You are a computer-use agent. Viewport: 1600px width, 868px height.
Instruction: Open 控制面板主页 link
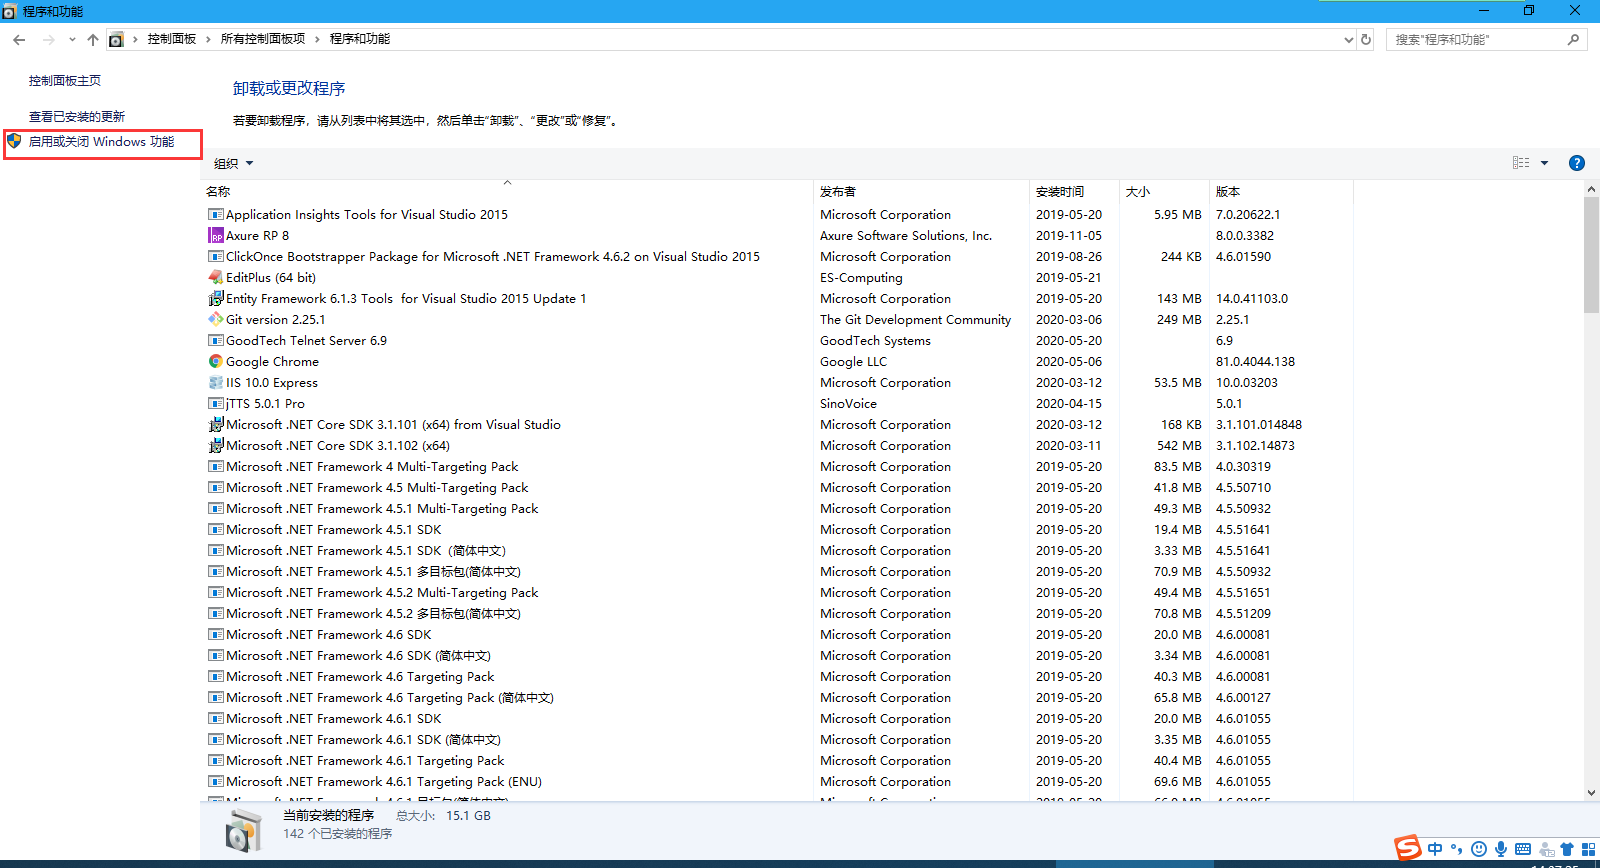(65, 81)
